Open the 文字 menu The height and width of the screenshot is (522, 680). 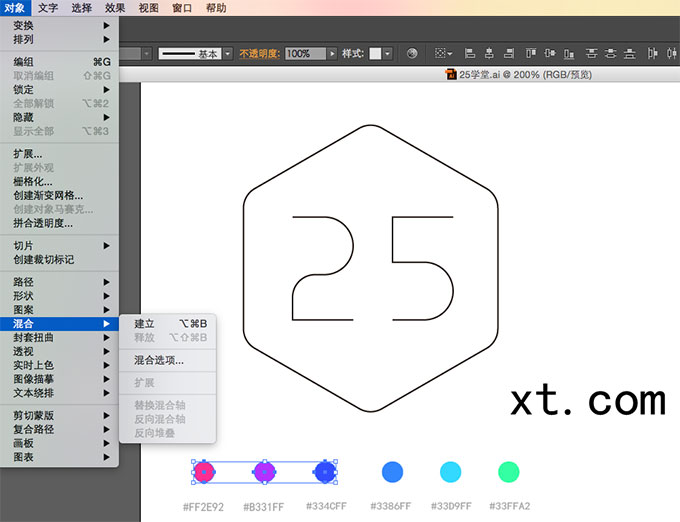[48, 8]
